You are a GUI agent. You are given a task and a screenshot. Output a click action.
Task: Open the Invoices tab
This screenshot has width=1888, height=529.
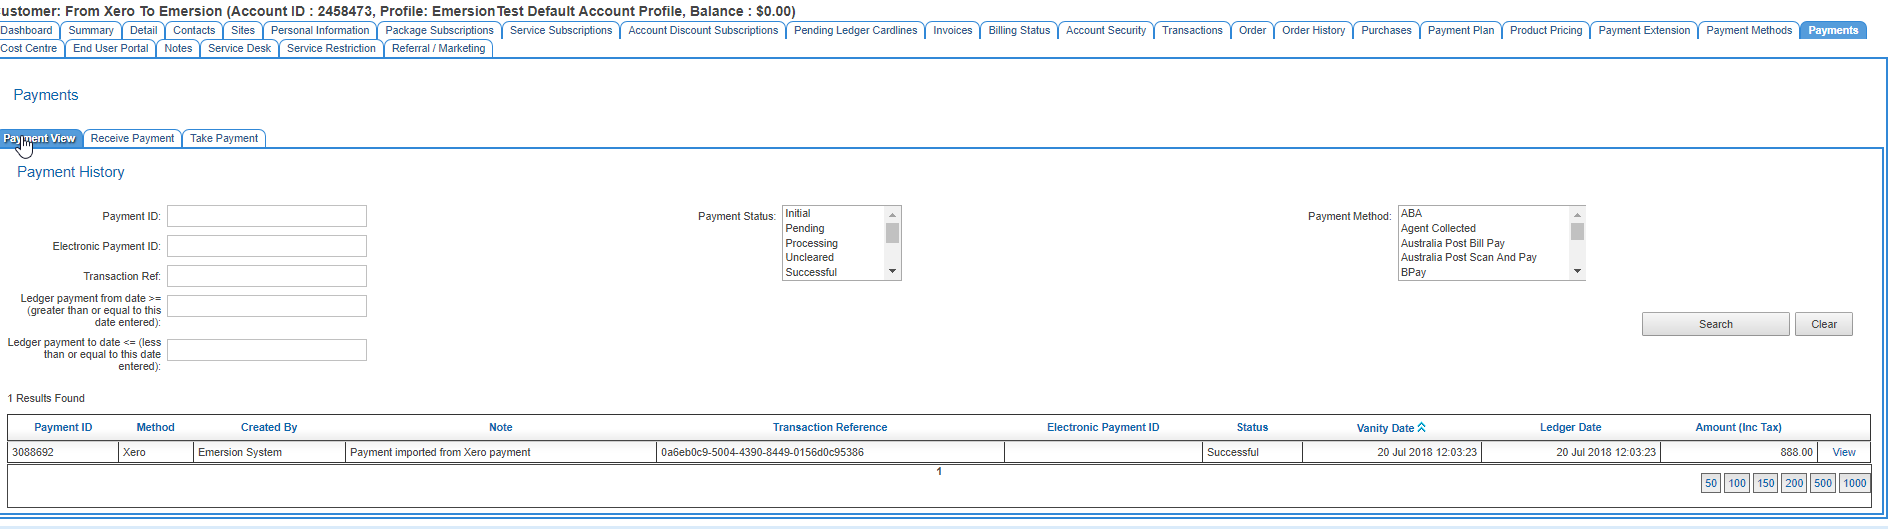[x=952, y=30]
